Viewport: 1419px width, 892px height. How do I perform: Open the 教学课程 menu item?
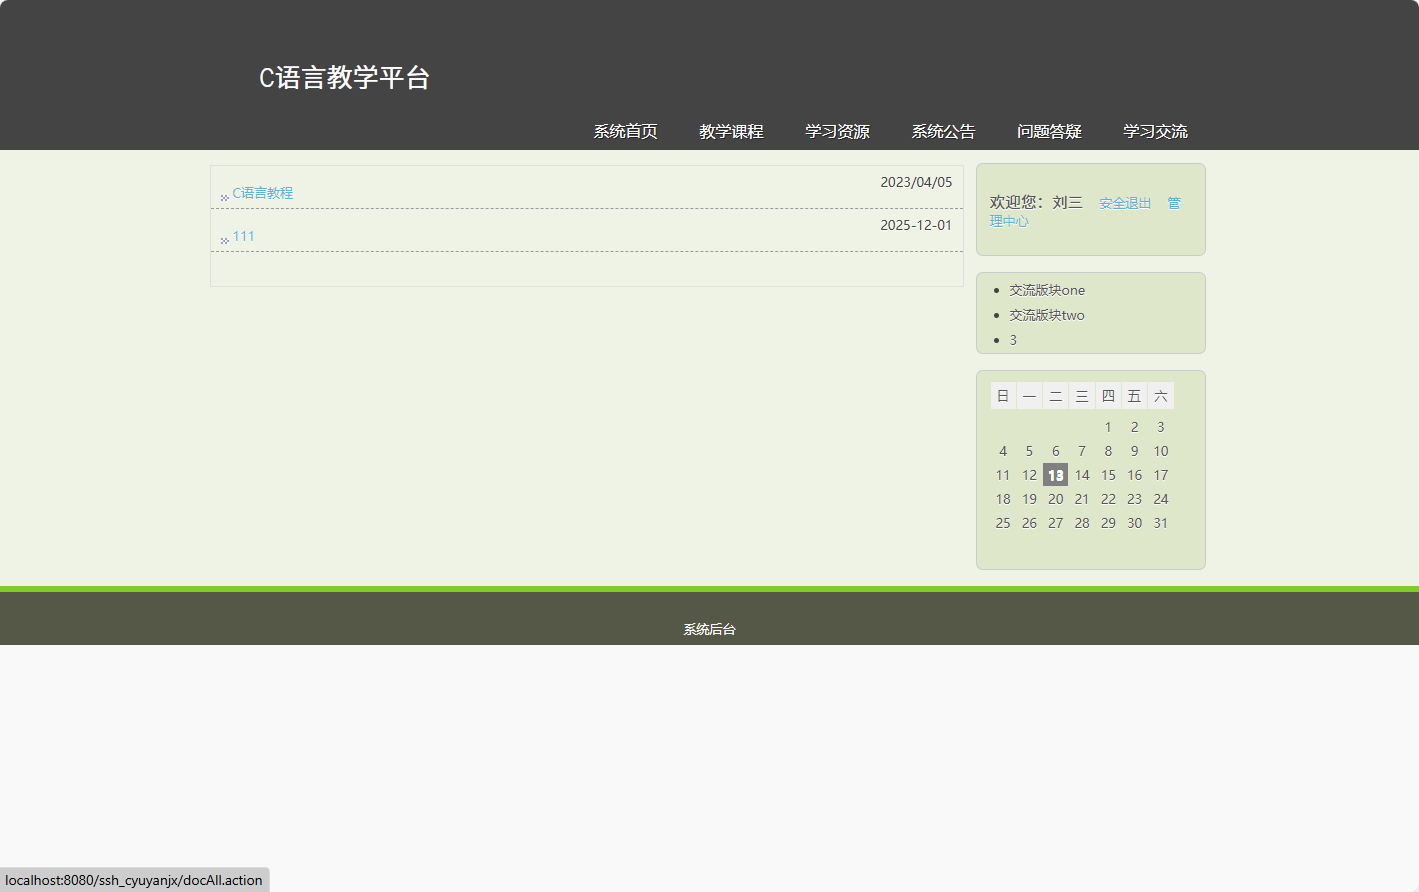click(x=730, y=130)
